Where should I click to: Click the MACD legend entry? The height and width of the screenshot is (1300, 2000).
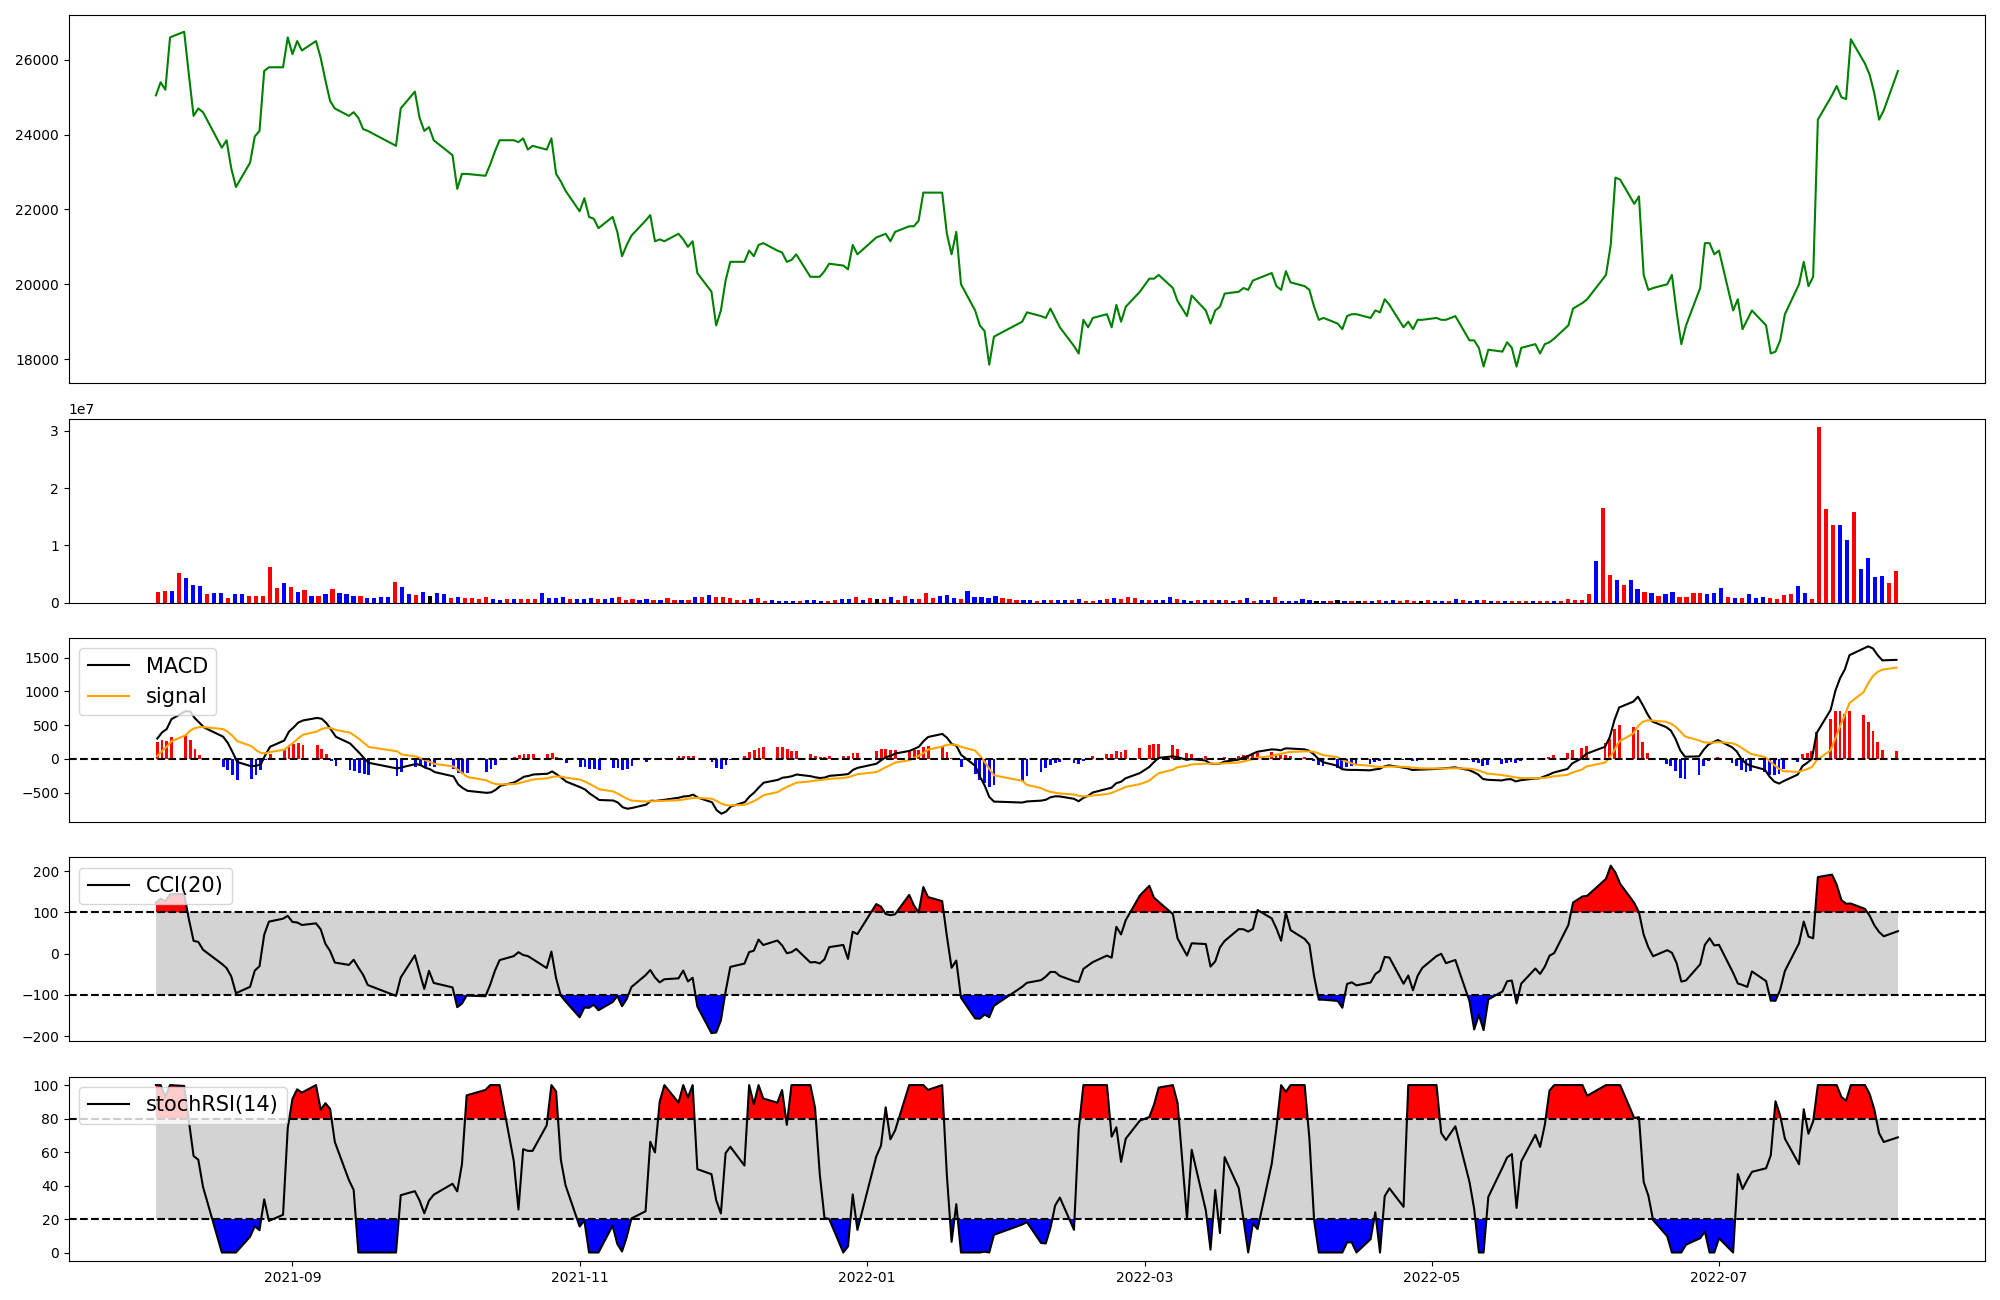pyautogui.click(x=176, y=666)
